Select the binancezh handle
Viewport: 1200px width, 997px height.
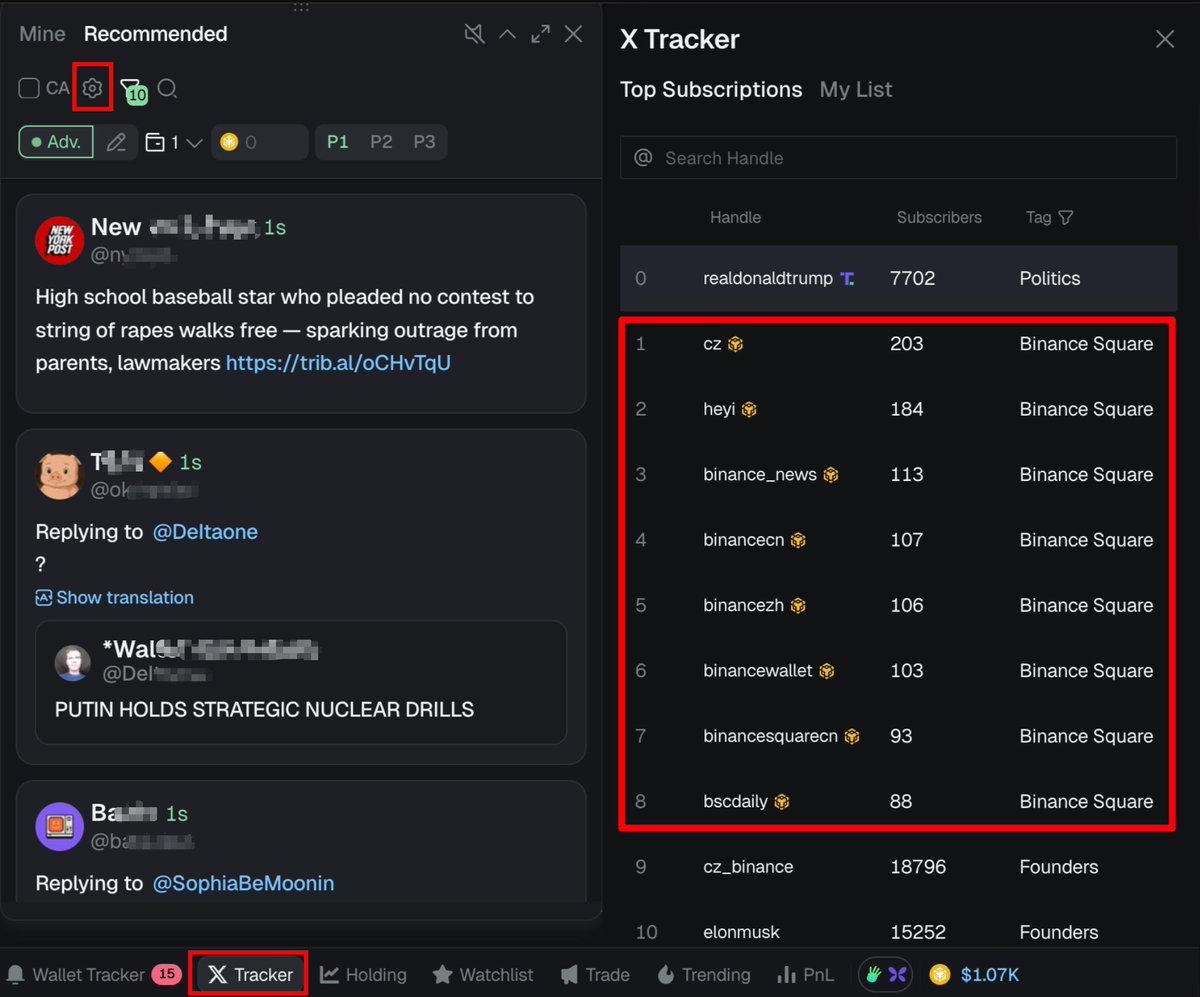coord(744,606)
